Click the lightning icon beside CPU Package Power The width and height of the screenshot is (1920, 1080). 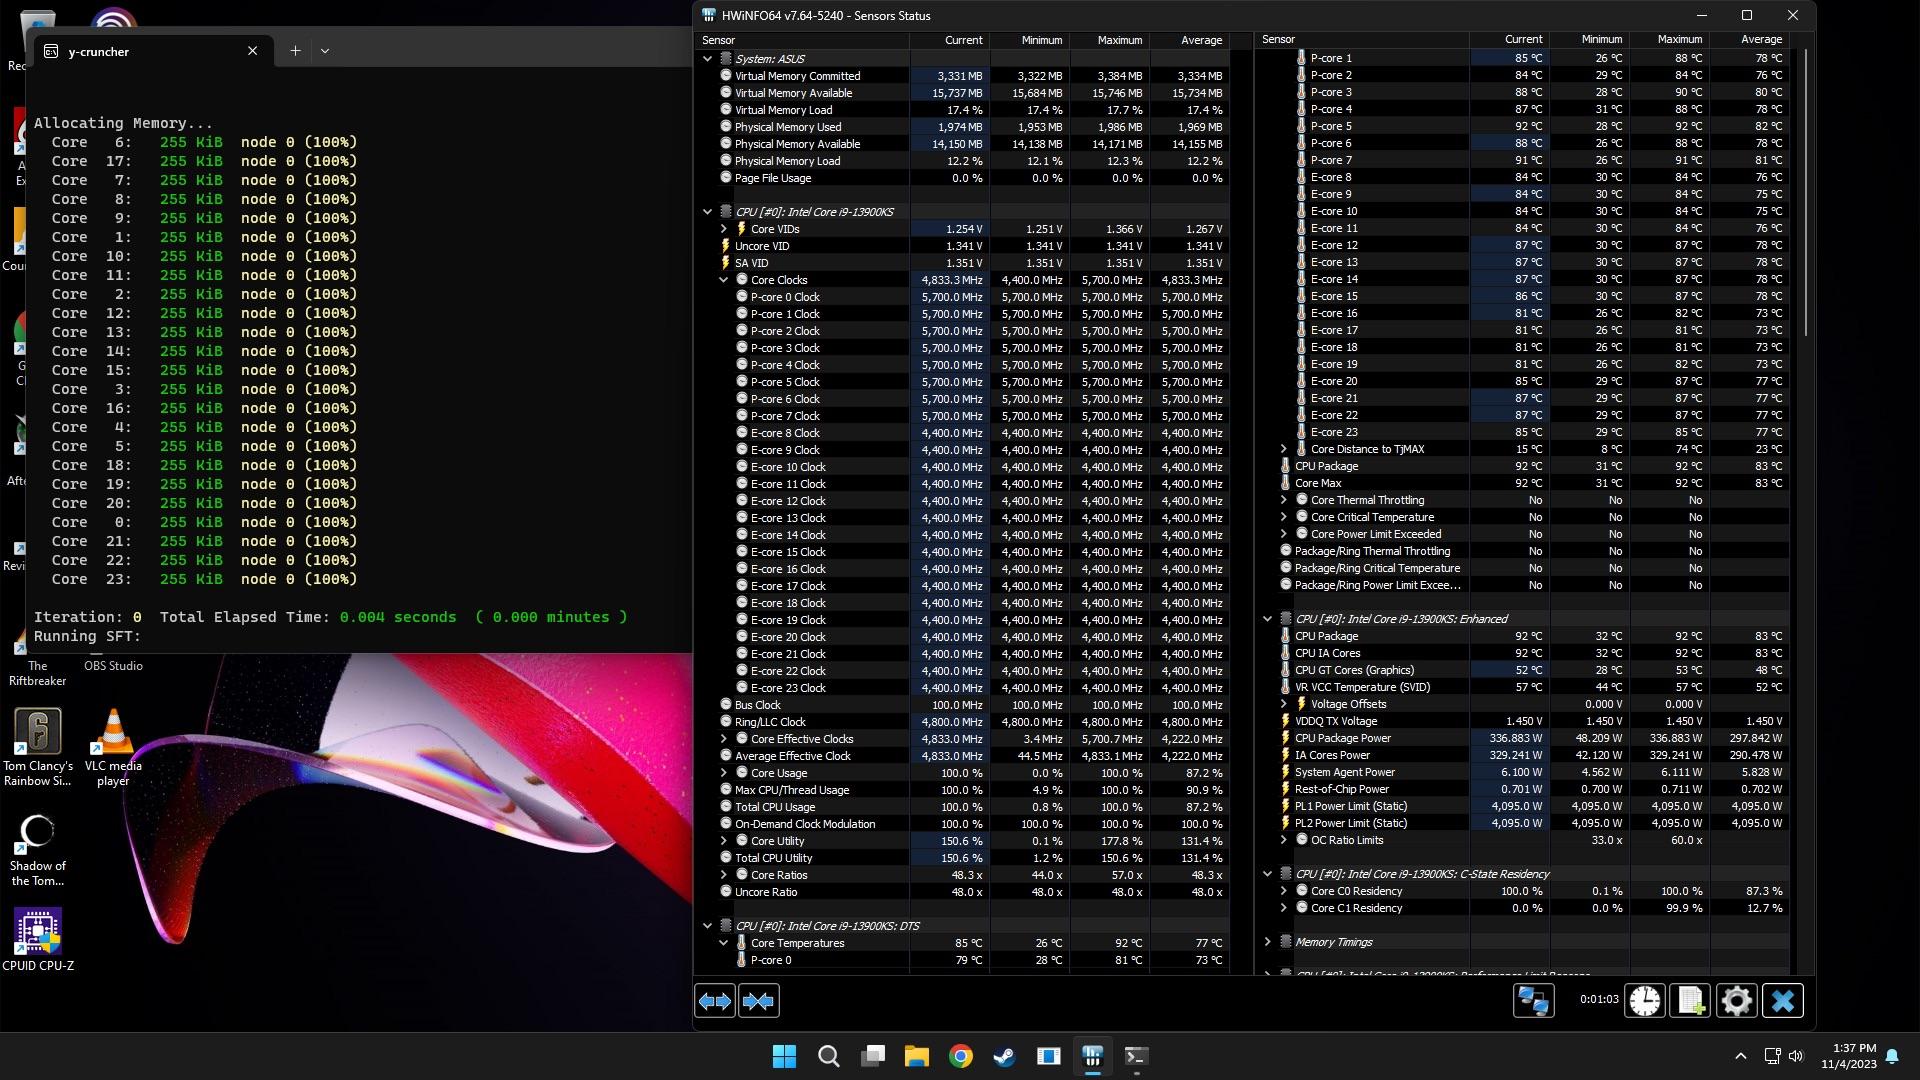[1285, 738]
